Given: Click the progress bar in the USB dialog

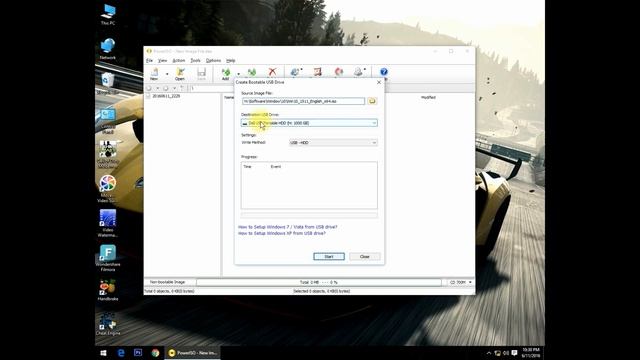Looking at the screenshot, I should click(x=309, y=215).
